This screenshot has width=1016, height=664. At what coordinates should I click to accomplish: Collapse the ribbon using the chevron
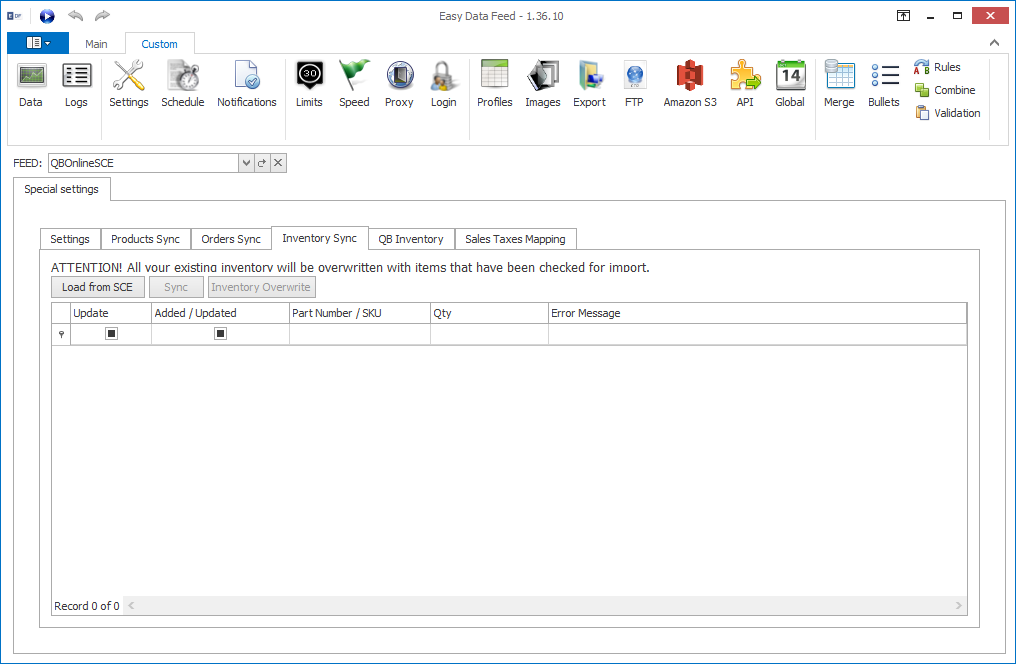click(994, 43)
